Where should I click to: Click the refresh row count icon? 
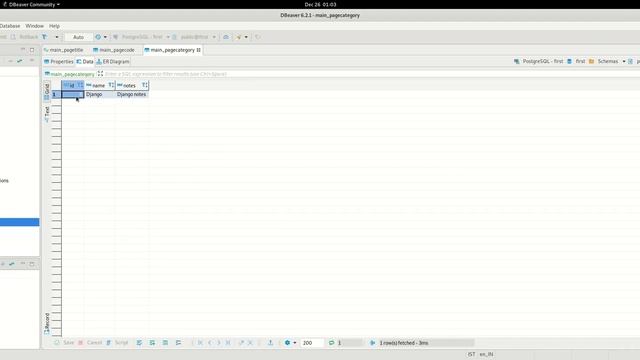(x=331, y=342)
